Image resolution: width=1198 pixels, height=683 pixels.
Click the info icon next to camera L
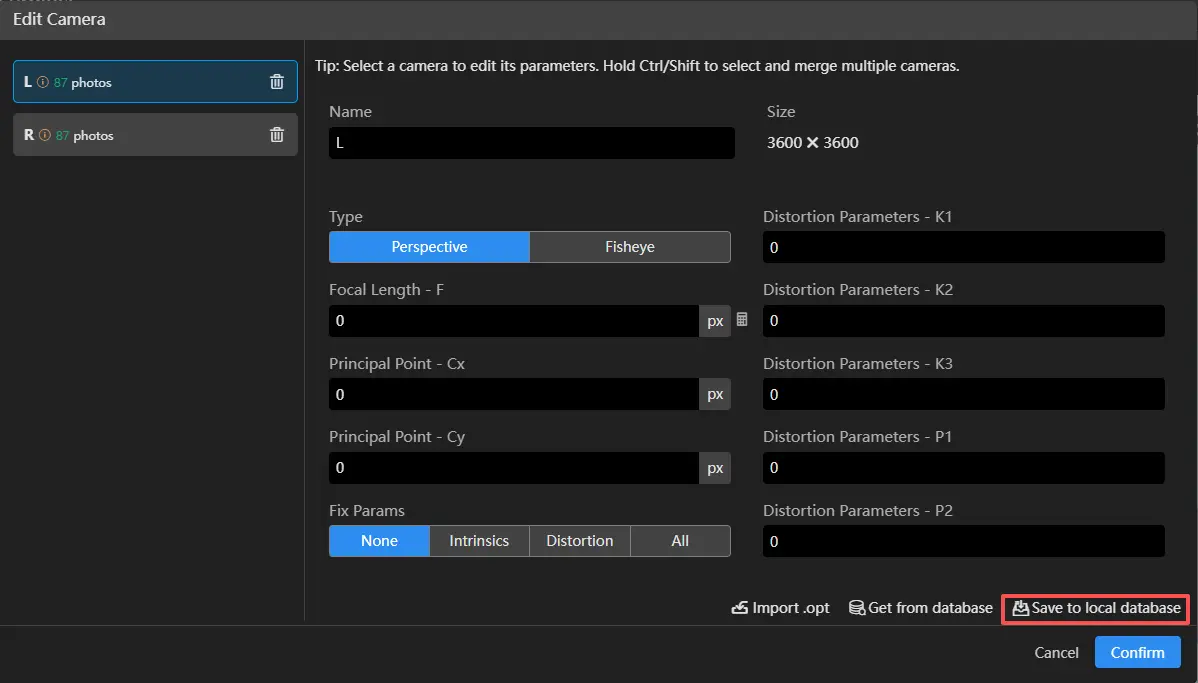click(x=43, y=82)
